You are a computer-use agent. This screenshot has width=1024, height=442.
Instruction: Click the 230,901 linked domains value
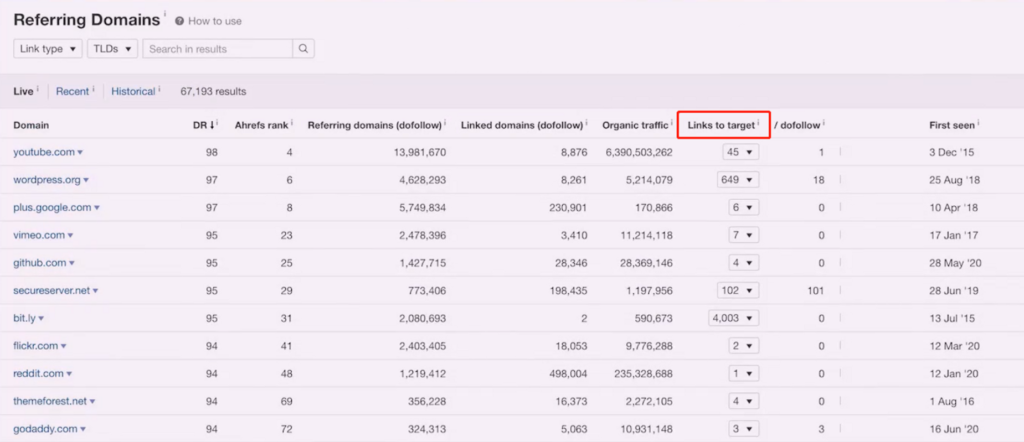tap(568, 208)
